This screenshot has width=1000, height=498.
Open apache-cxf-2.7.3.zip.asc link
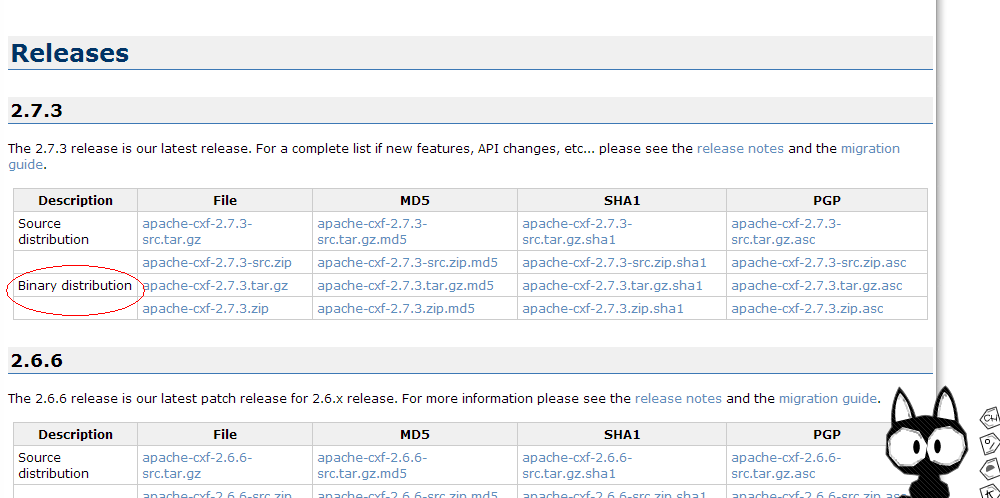807,309
